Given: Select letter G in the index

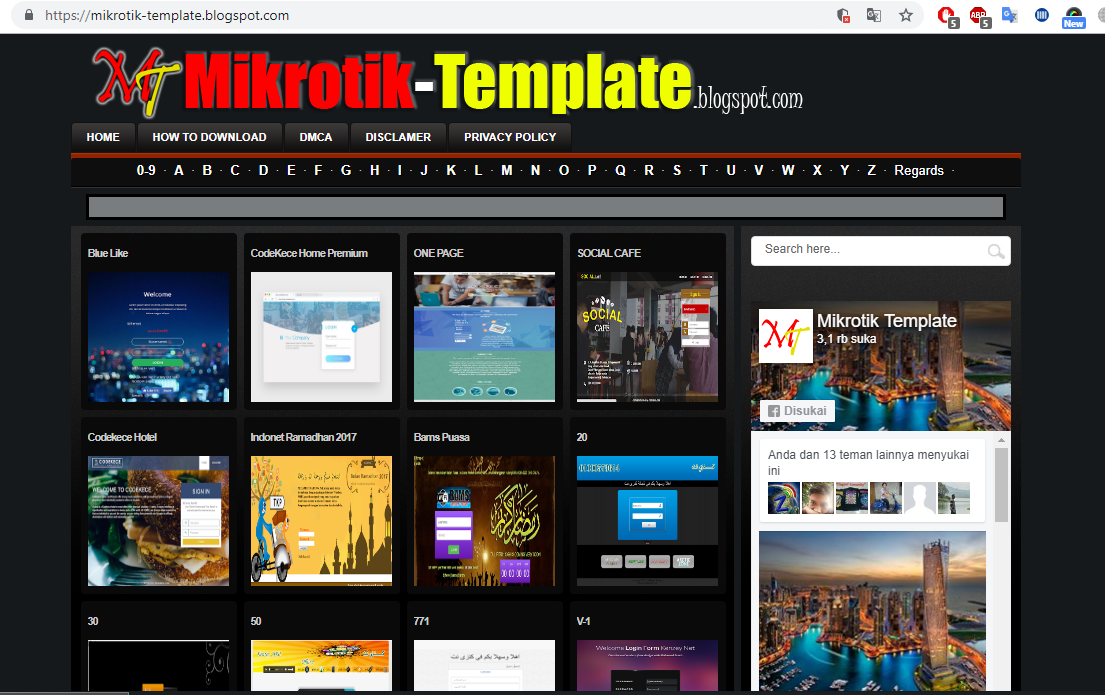Looking at the screenshot, I should point(346,171).
